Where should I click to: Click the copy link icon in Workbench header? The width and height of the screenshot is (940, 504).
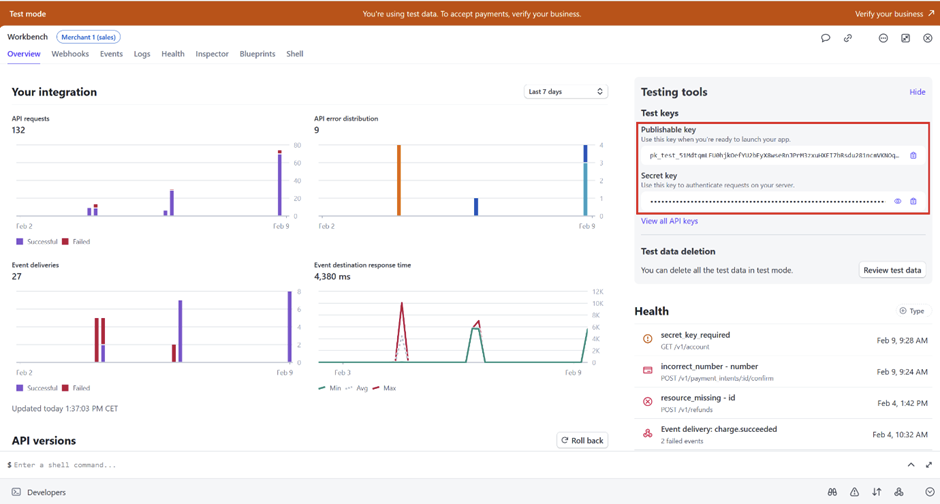pos(848,38)
